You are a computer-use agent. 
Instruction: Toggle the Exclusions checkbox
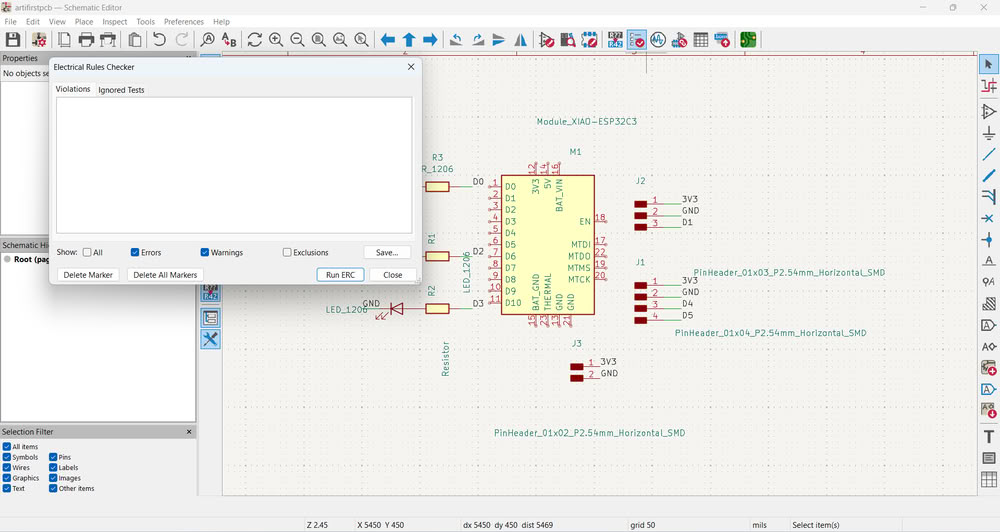[x=287, y=253]
